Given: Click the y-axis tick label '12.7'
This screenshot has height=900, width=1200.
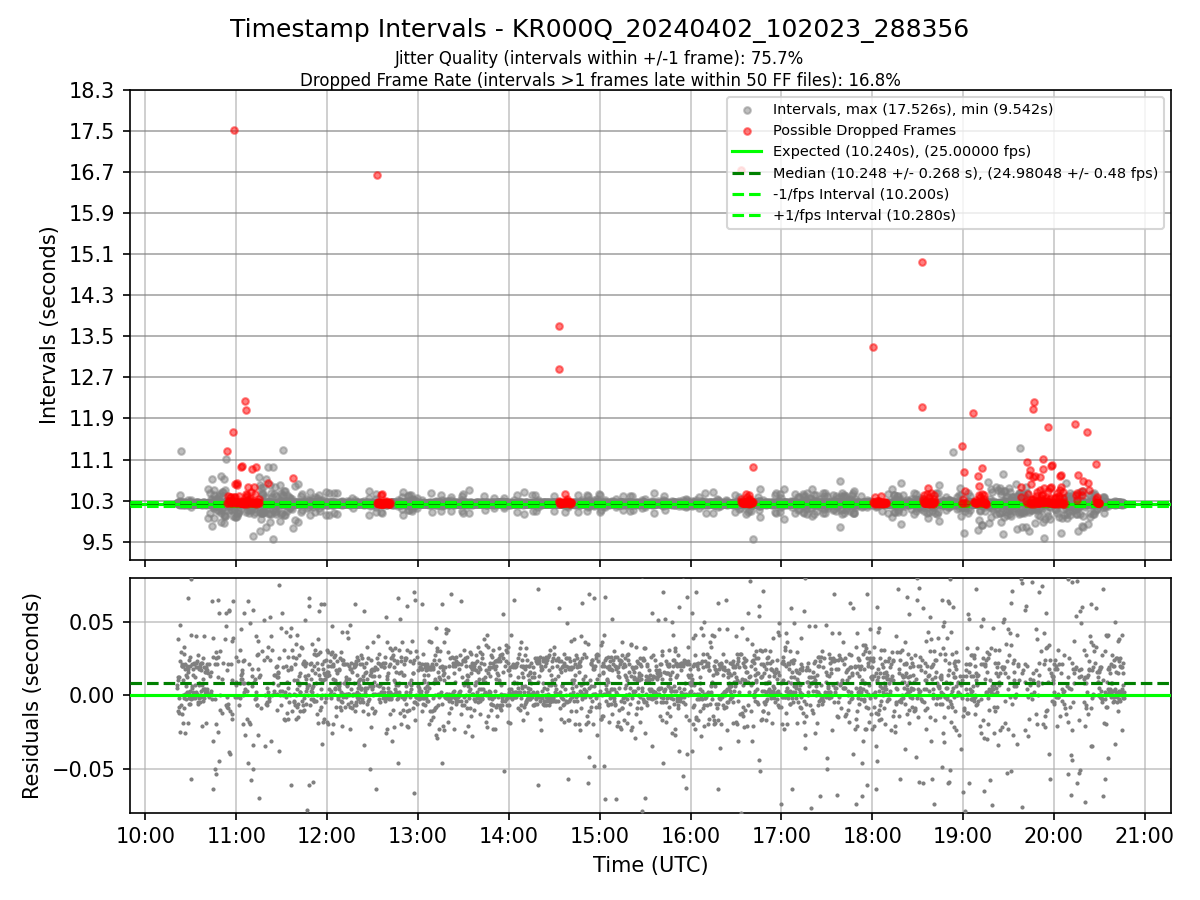Looking at the screenshot, I should pos(93,378).
